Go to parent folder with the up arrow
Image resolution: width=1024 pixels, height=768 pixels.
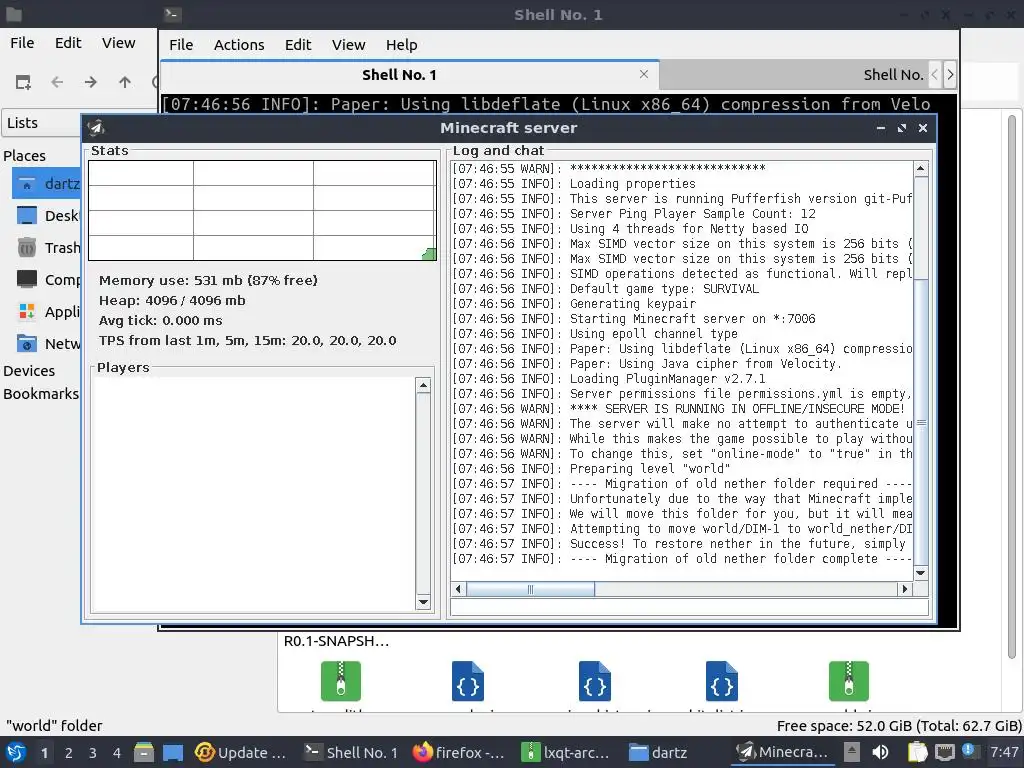[125, 82]
